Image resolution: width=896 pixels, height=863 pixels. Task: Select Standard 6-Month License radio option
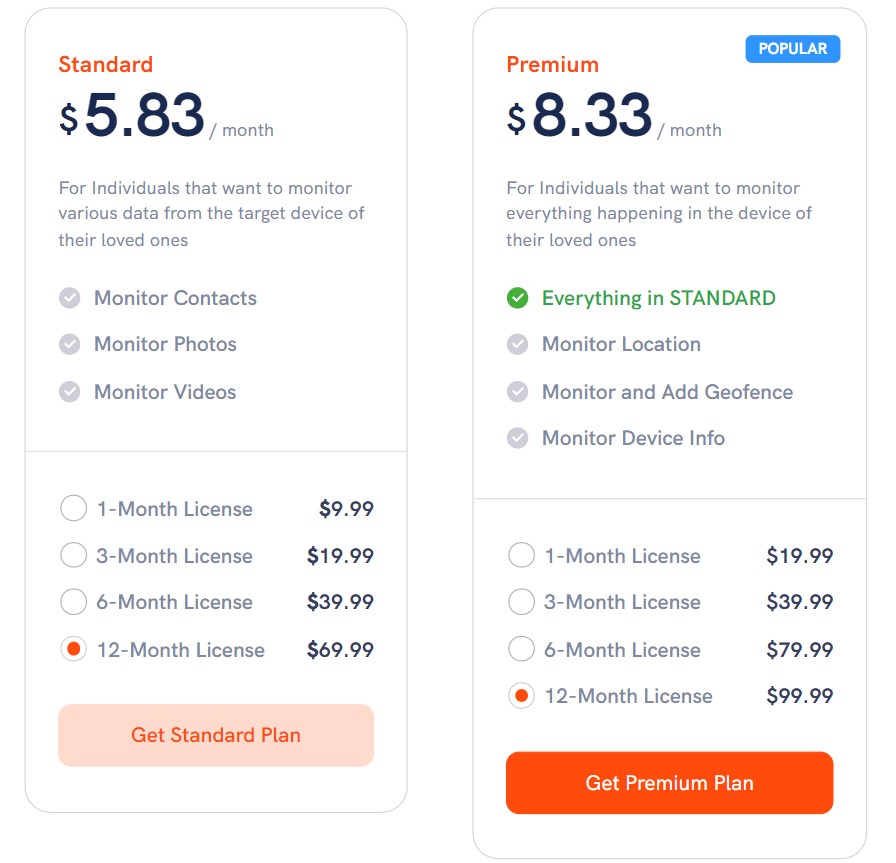[x=74, y=602]
